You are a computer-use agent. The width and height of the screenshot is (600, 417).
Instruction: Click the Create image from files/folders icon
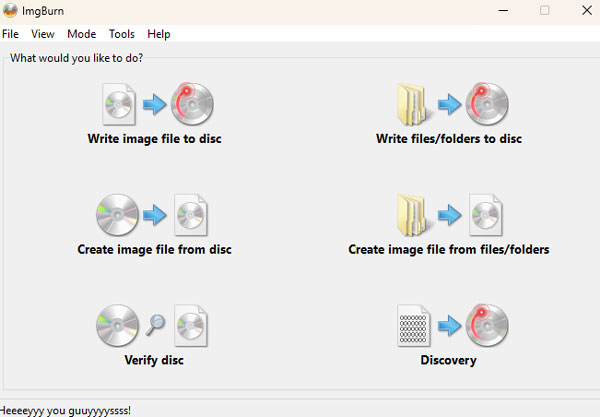point(449,215)
